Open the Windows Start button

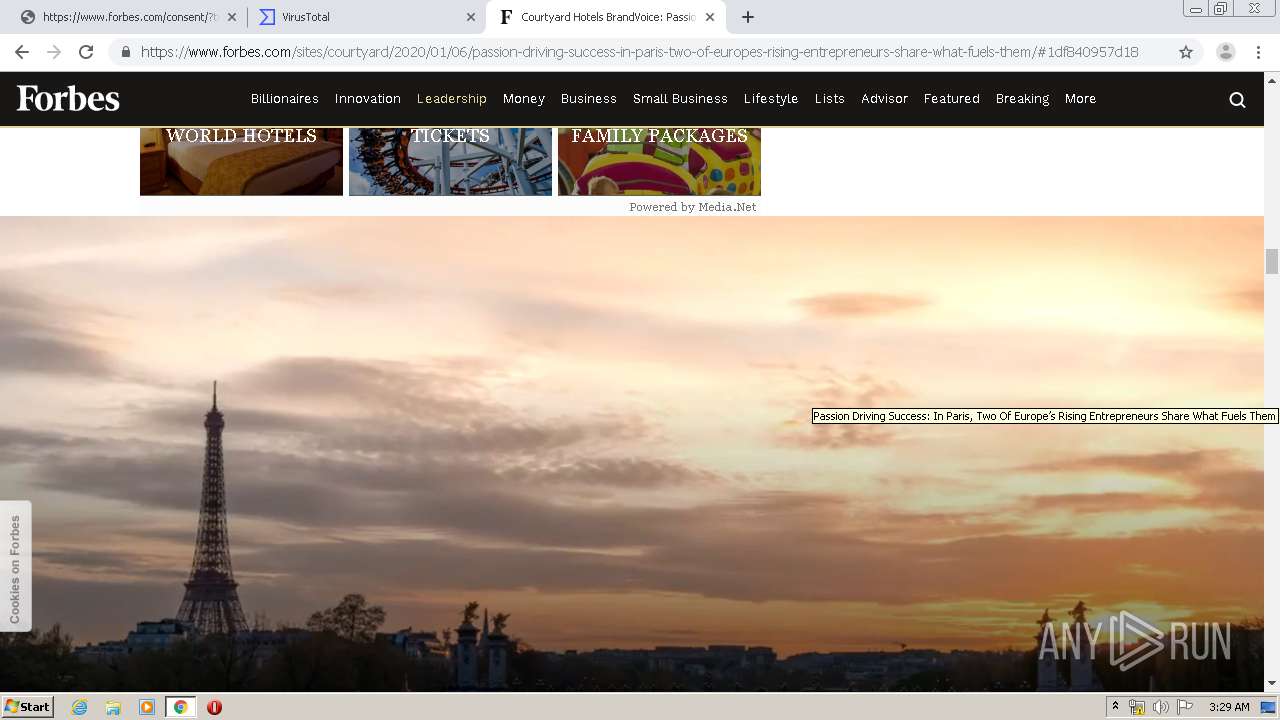(27, 707)
